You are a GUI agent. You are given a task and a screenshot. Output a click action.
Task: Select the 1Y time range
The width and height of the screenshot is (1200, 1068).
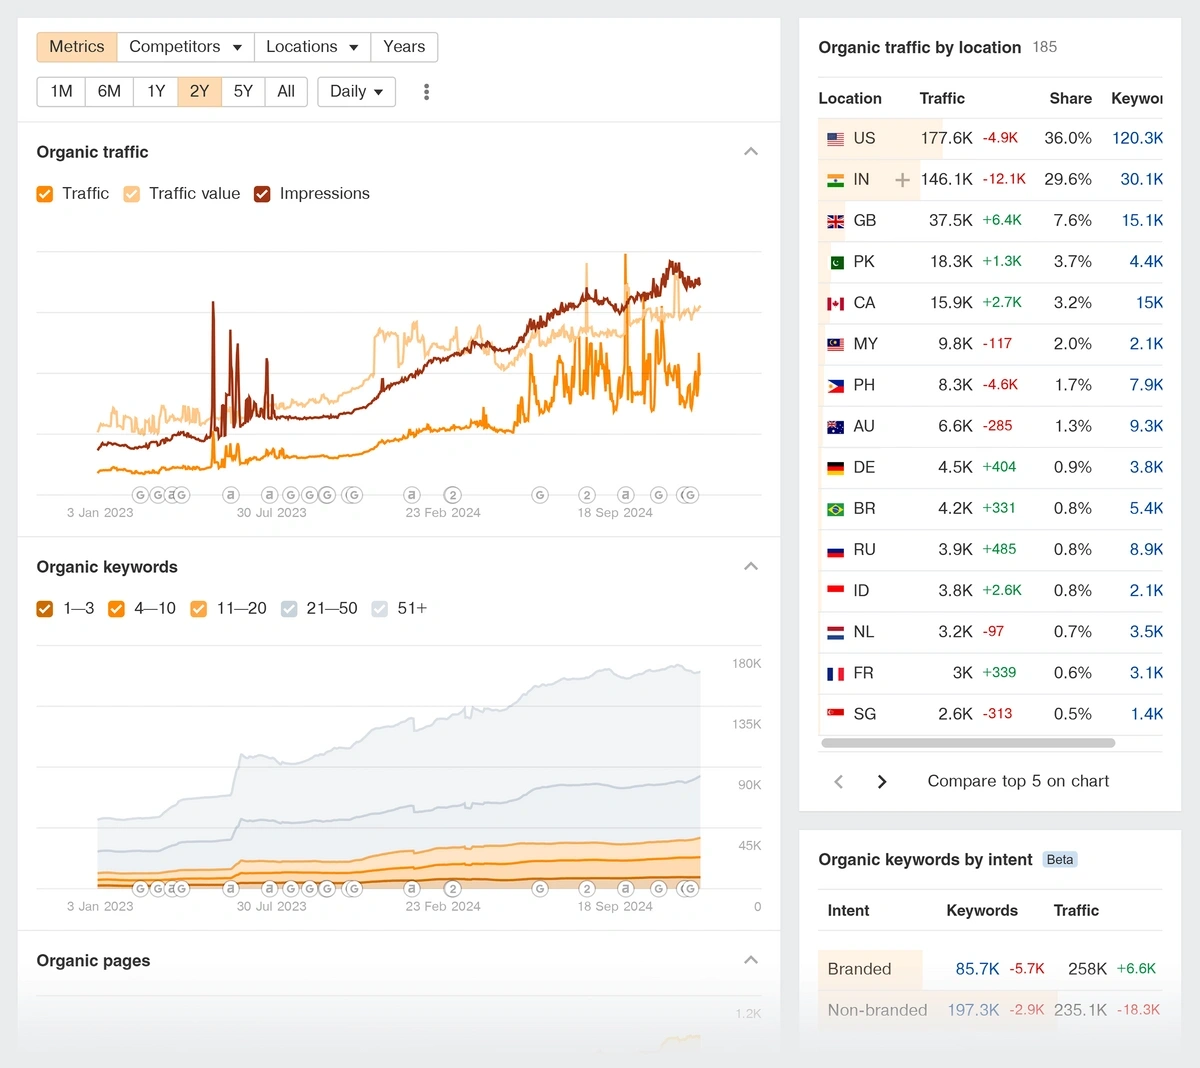pyautogui.click(x=156, y=92)
